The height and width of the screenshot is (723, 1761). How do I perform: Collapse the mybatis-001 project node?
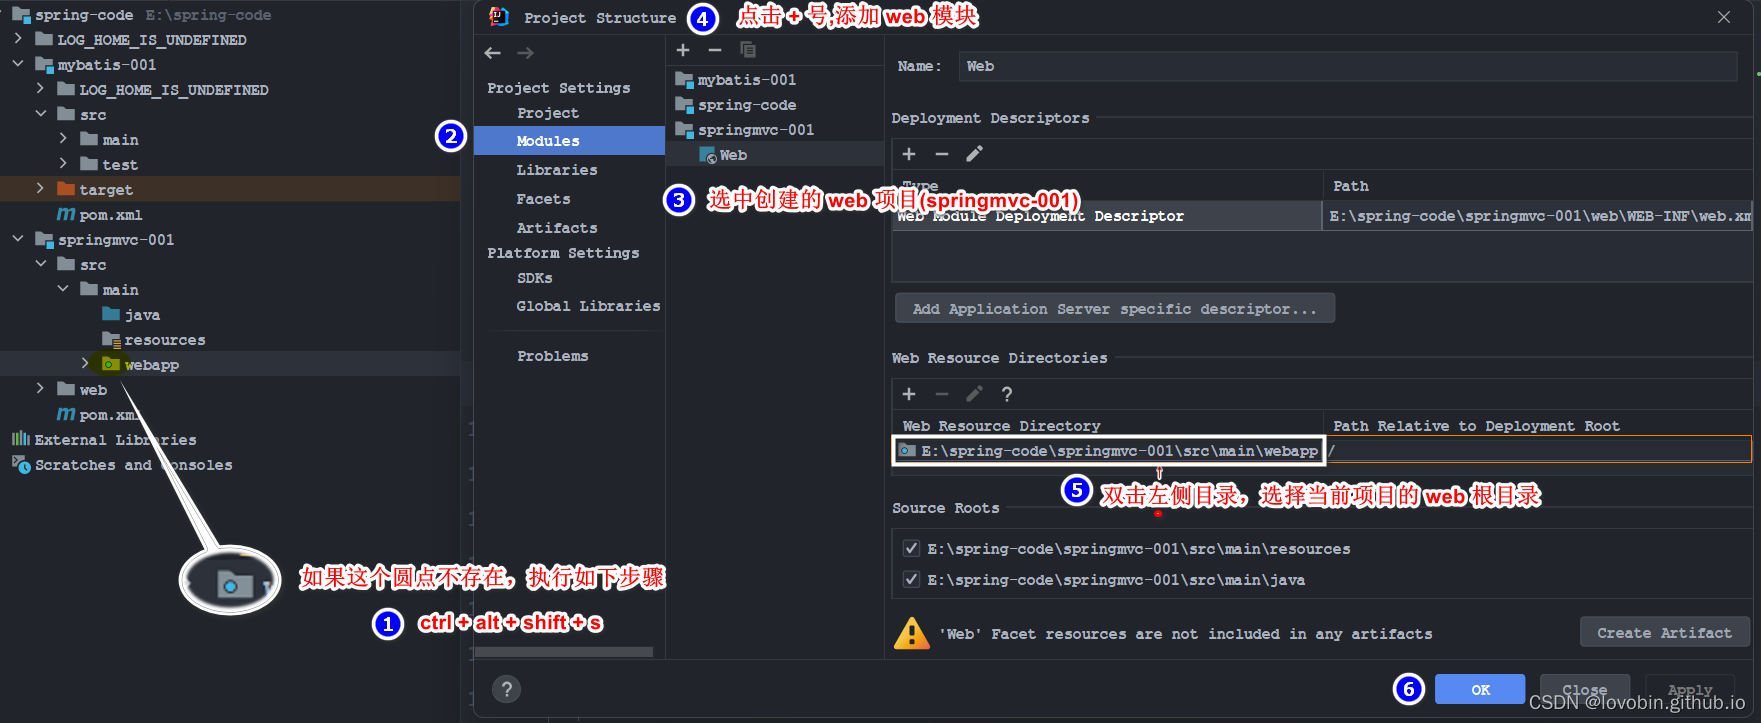[18, 64]
